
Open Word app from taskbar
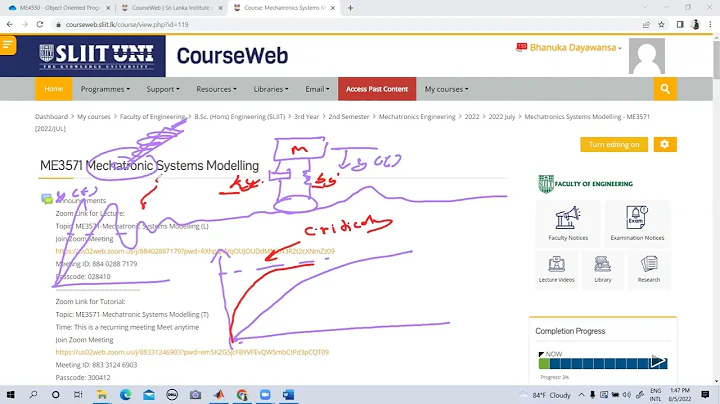click(288, 395)
